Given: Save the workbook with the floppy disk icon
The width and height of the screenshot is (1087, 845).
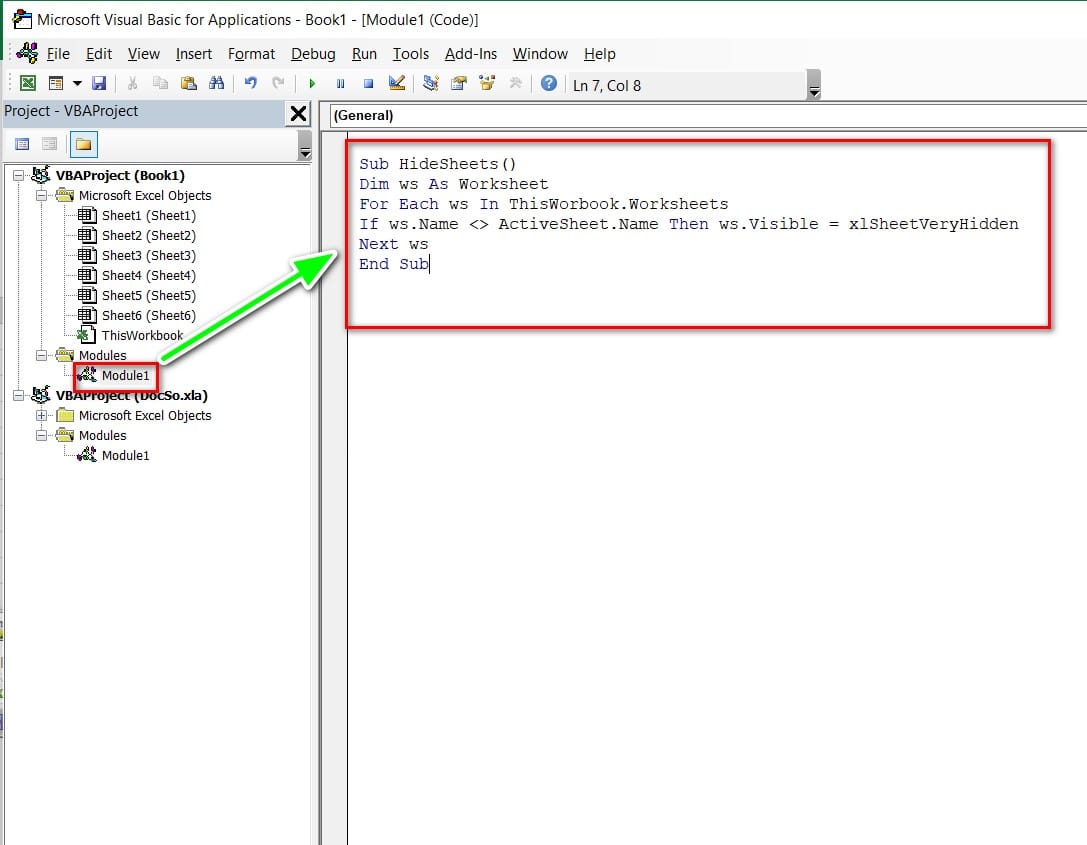Looking at the screenshot, I should (98, 84).
